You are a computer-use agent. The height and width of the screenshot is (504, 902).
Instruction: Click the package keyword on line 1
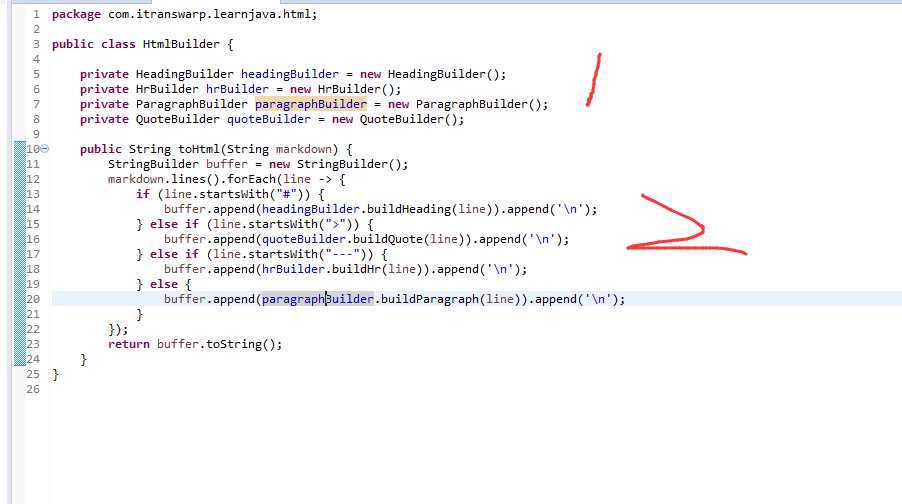coord(76,14)
